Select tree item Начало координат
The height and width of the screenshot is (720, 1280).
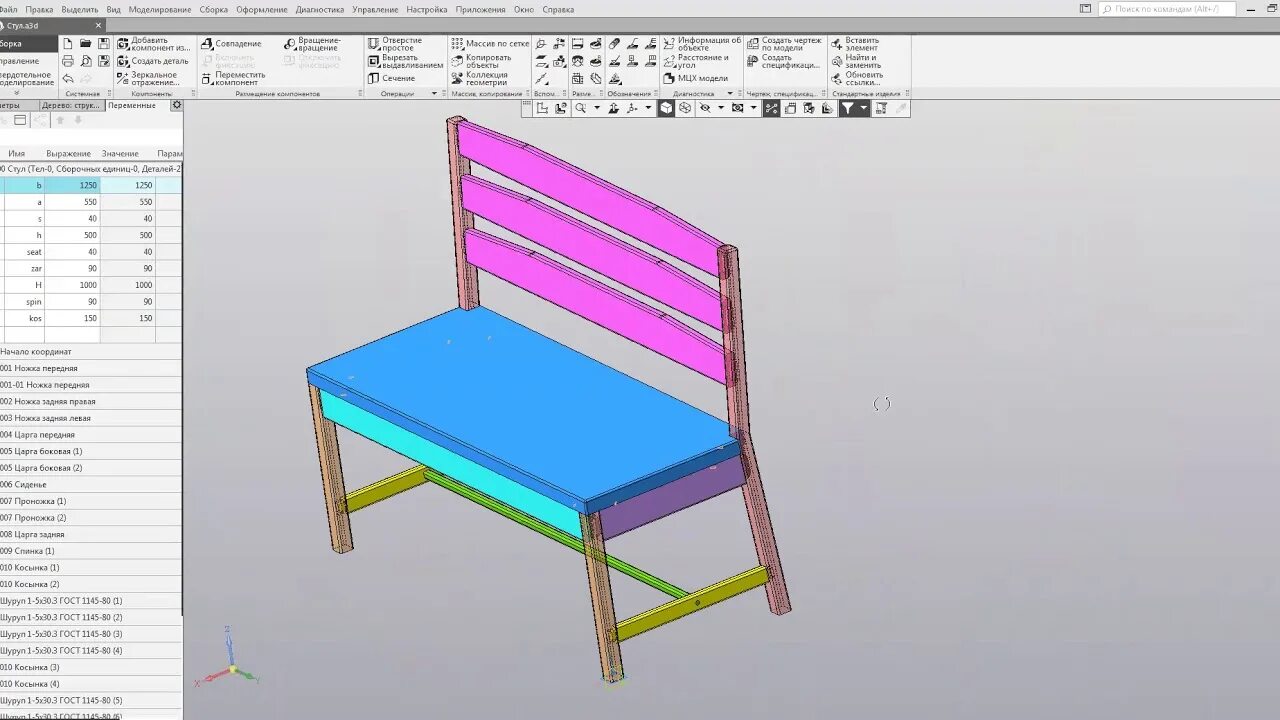91,351
